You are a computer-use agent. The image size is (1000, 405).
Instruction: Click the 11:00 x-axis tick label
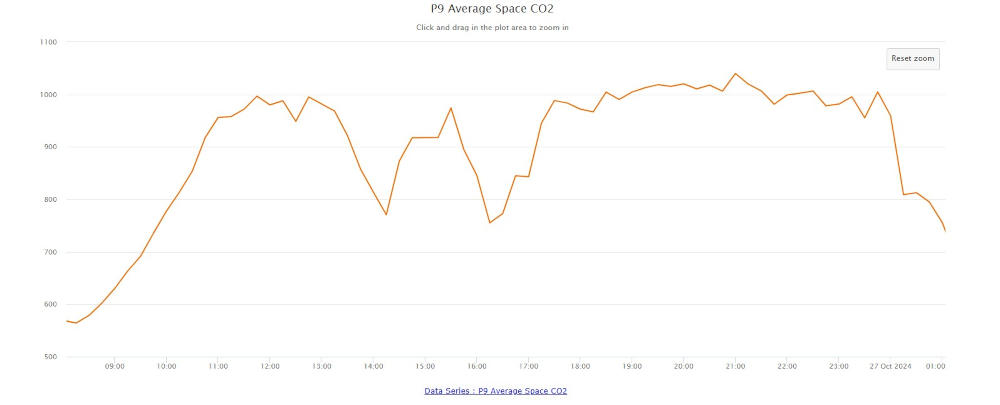point(218,367)
